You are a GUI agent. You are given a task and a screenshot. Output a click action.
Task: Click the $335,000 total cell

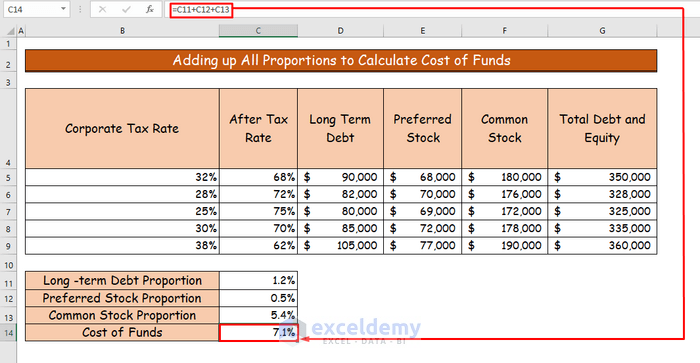point(602,229)
